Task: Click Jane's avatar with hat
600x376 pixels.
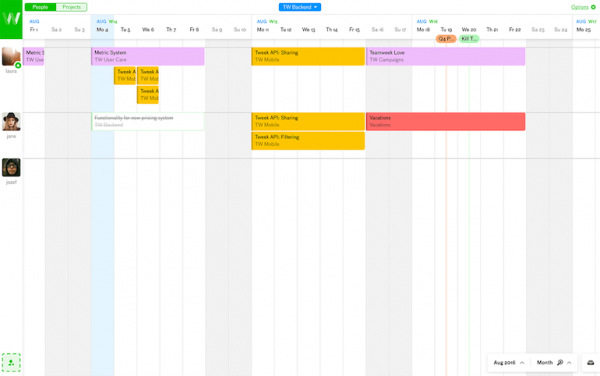Action: pyautogui.click(x=11, y=122)
